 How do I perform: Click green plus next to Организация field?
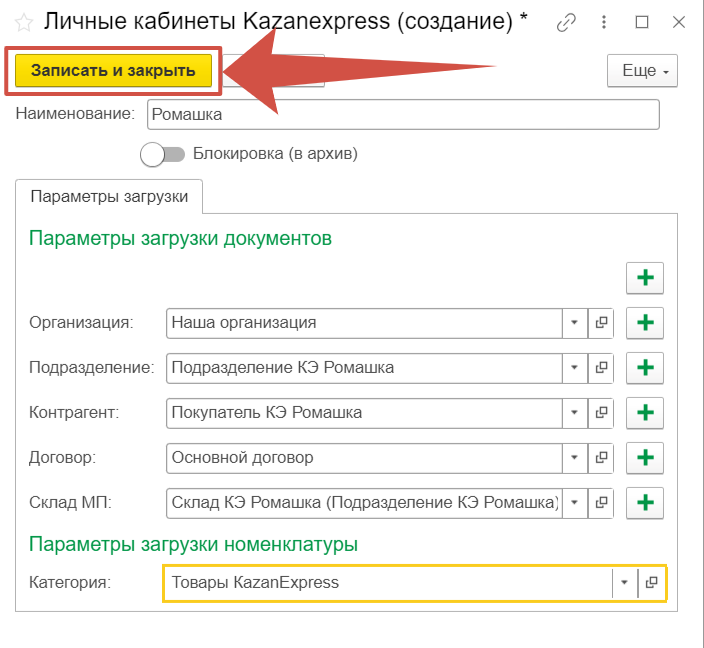645,323
